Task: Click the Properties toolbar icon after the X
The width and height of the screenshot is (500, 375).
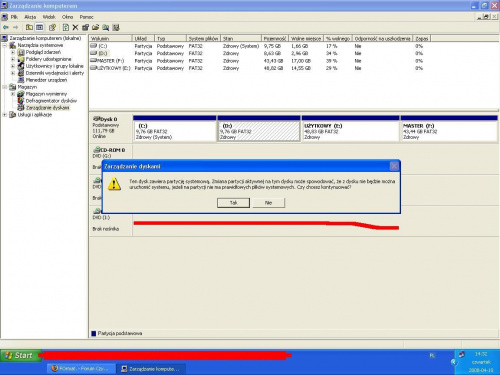Action: 86,27
